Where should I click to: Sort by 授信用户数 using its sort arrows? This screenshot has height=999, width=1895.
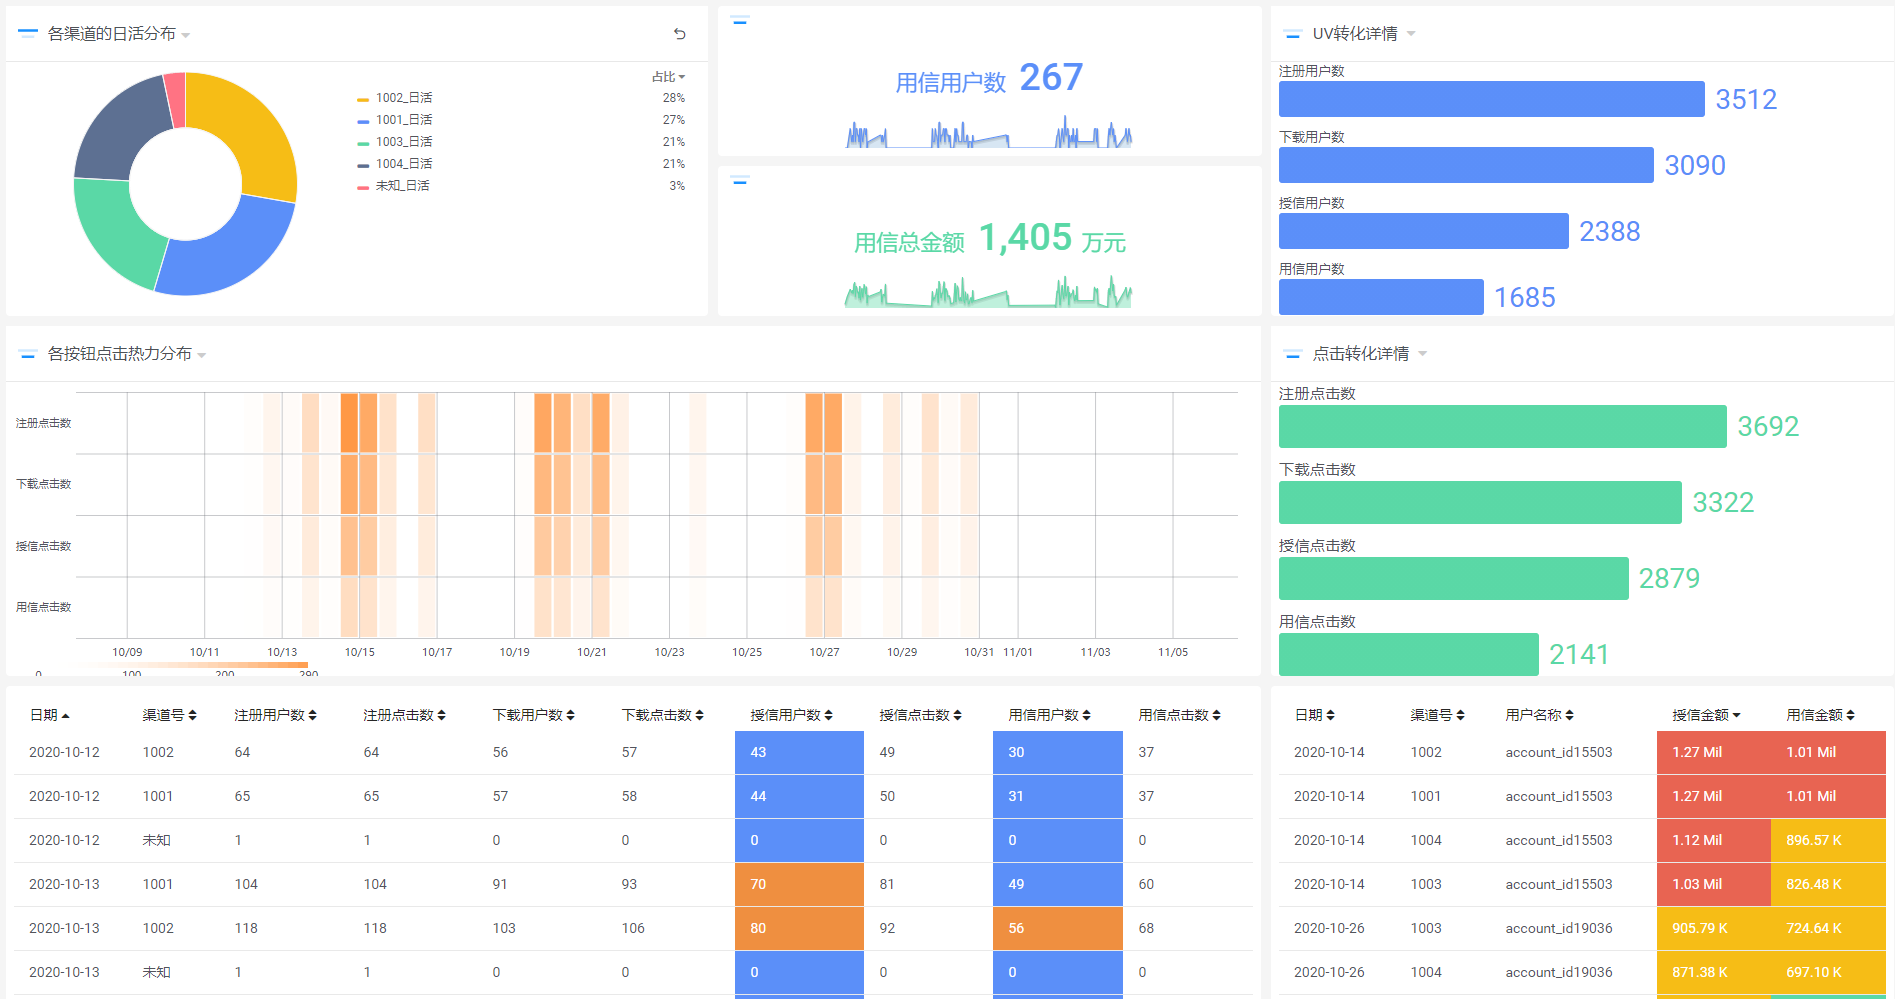point(829,716)
